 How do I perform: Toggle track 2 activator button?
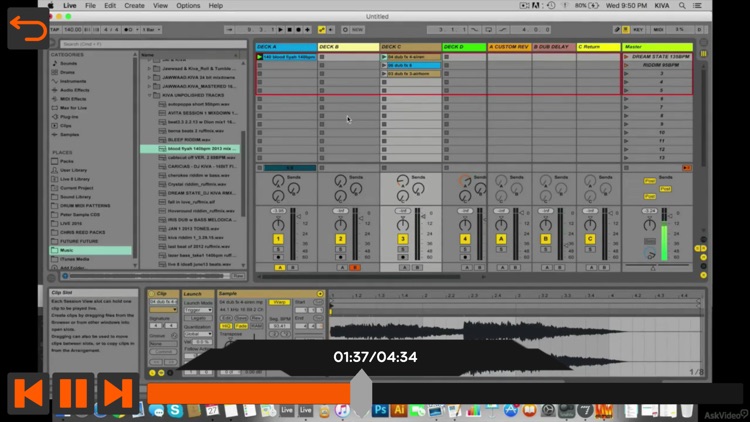[340, 239]
